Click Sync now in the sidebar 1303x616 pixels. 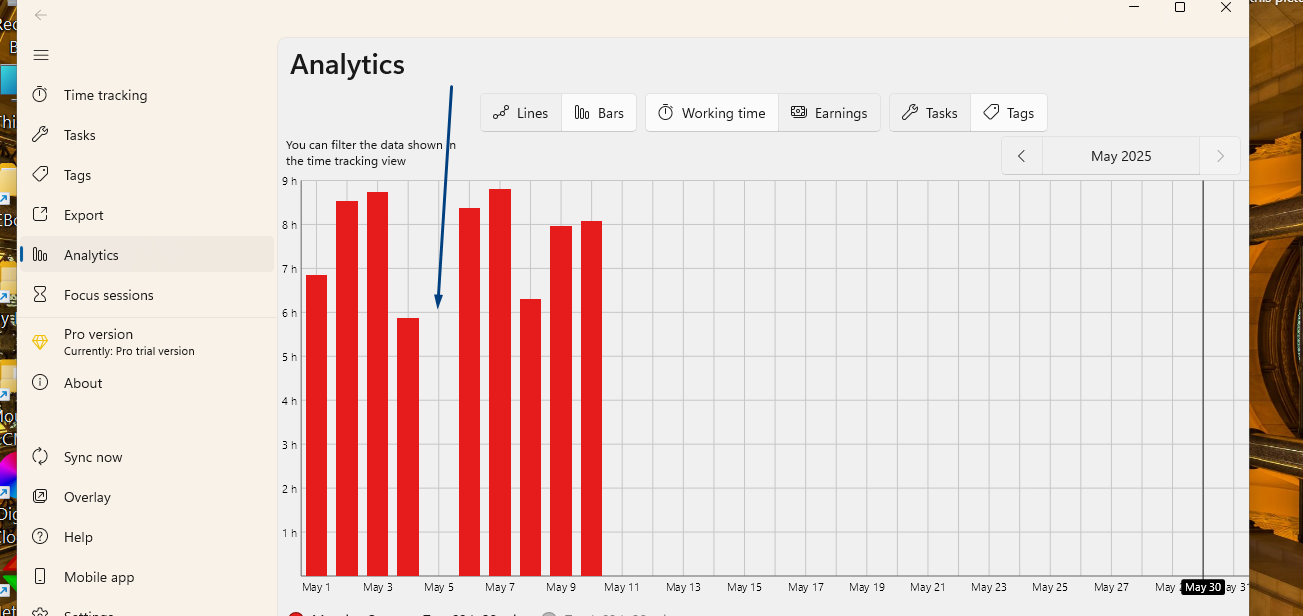point(93,457)
